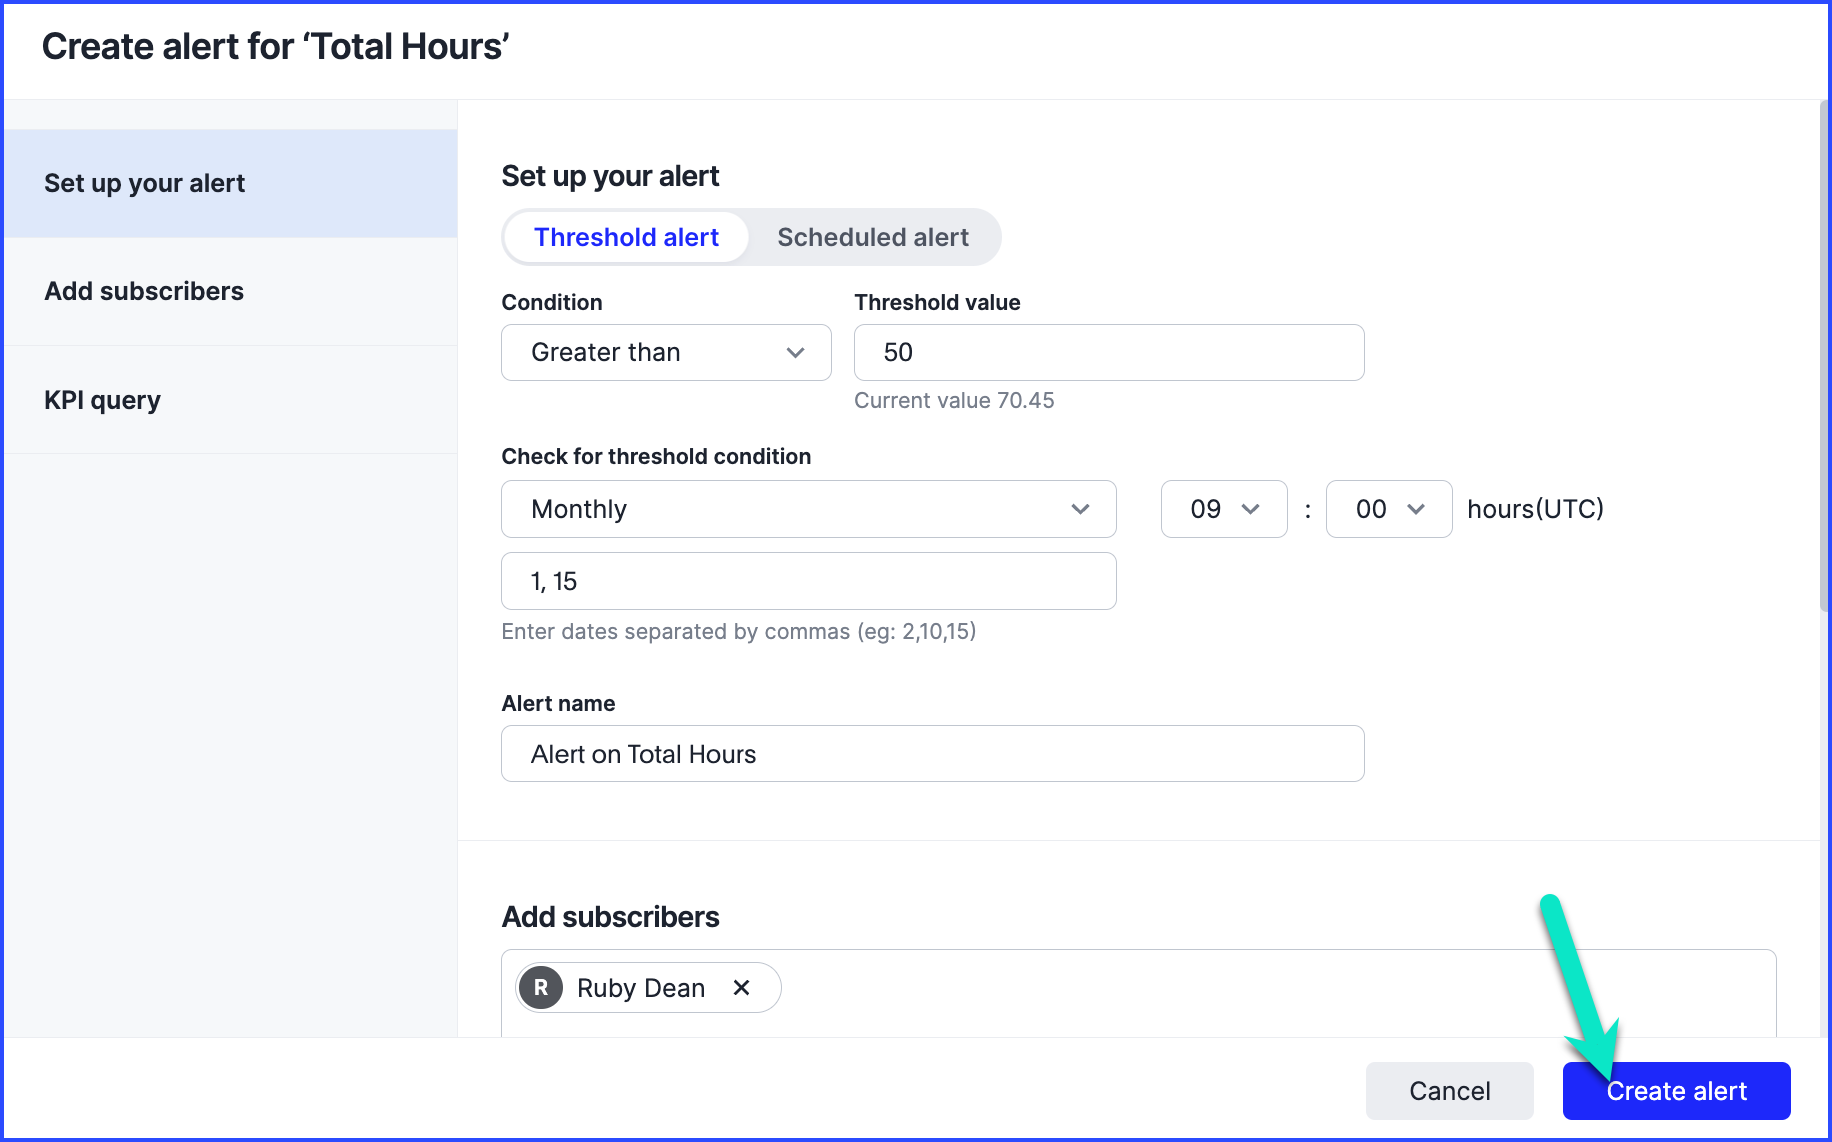Click the vertical scrollbar on the right
The width and height of the screenshot is (1832, 1142).
click(1824, 360)
